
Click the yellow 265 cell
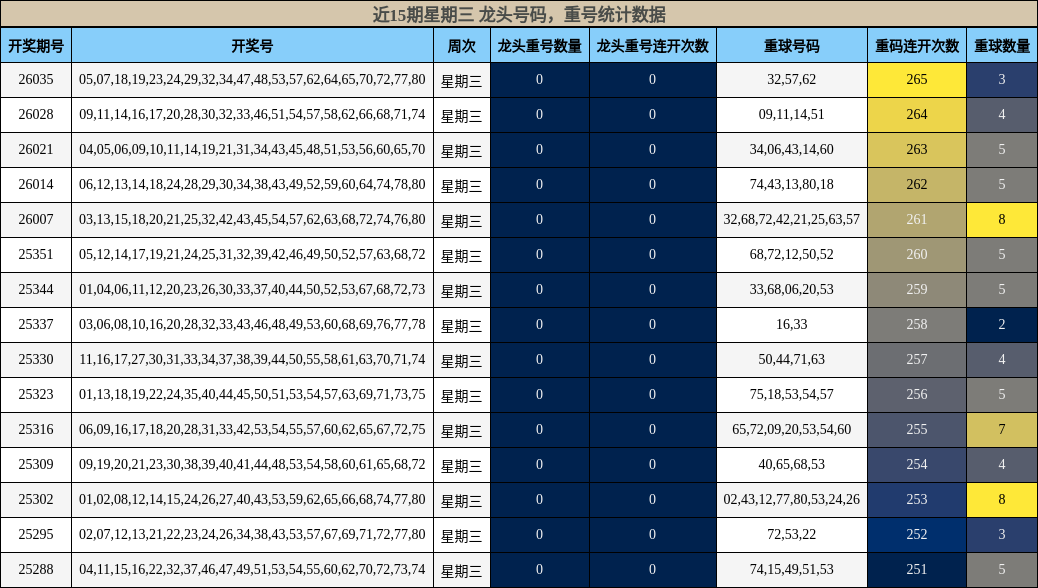pos(916,80)
